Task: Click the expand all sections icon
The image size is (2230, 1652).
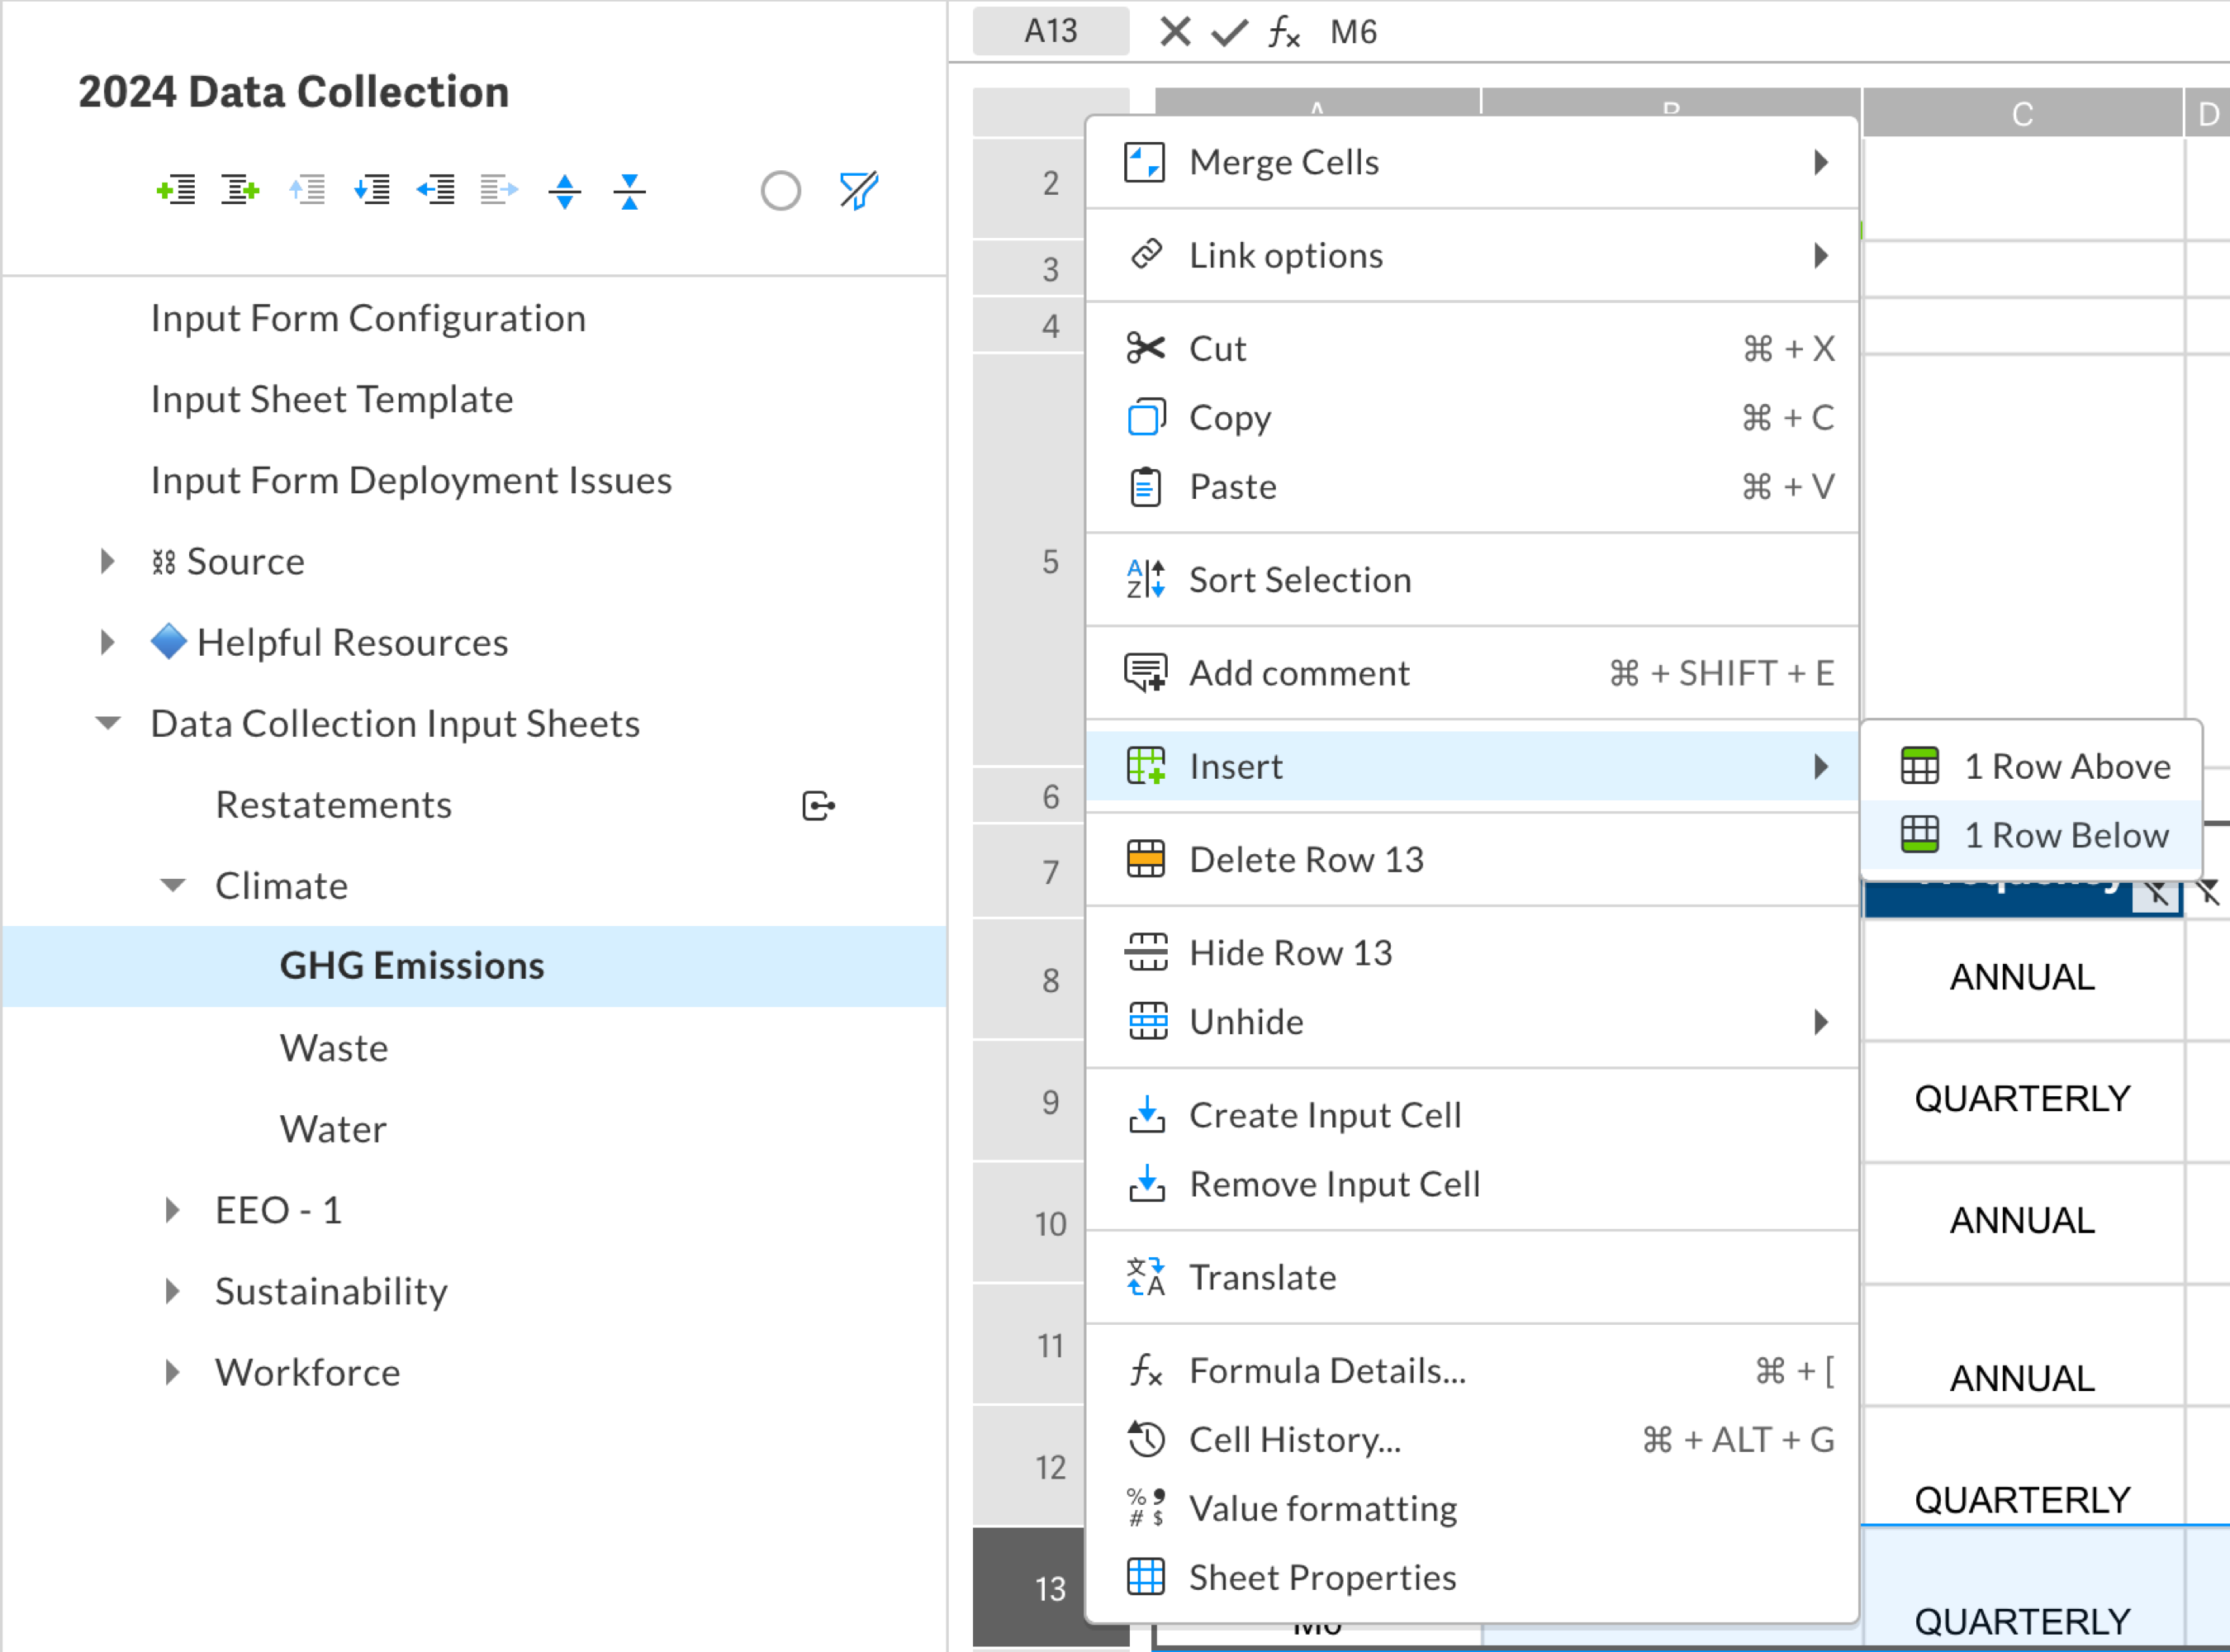Action: click(x=565, y=190)
